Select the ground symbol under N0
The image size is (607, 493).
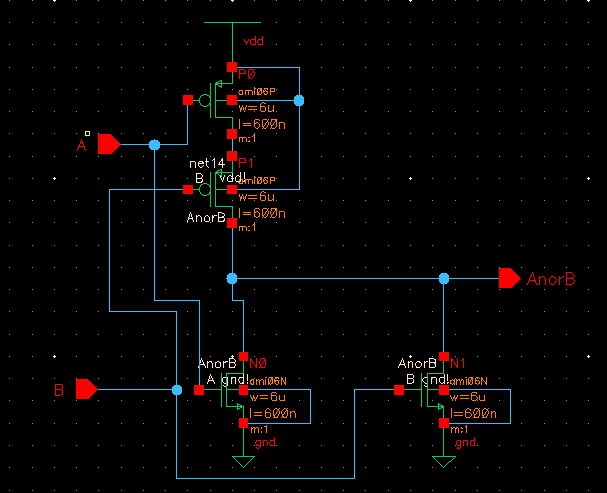[243, 461]
